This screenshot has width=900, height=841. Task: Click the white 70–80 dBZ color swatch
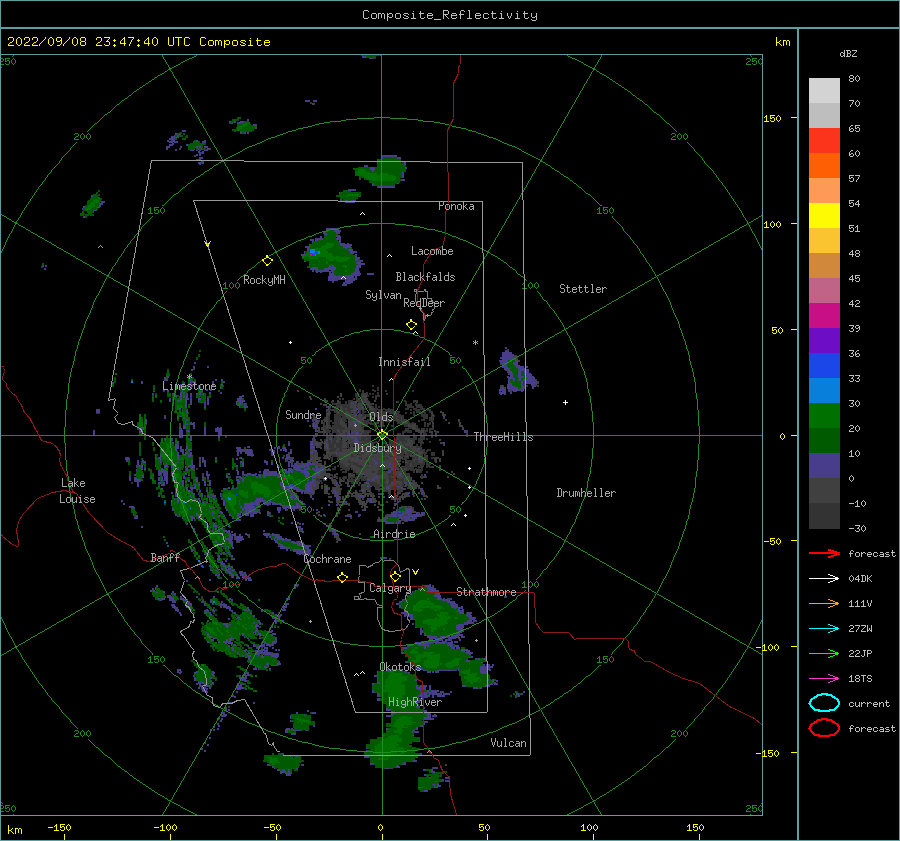tap(824, 91)
